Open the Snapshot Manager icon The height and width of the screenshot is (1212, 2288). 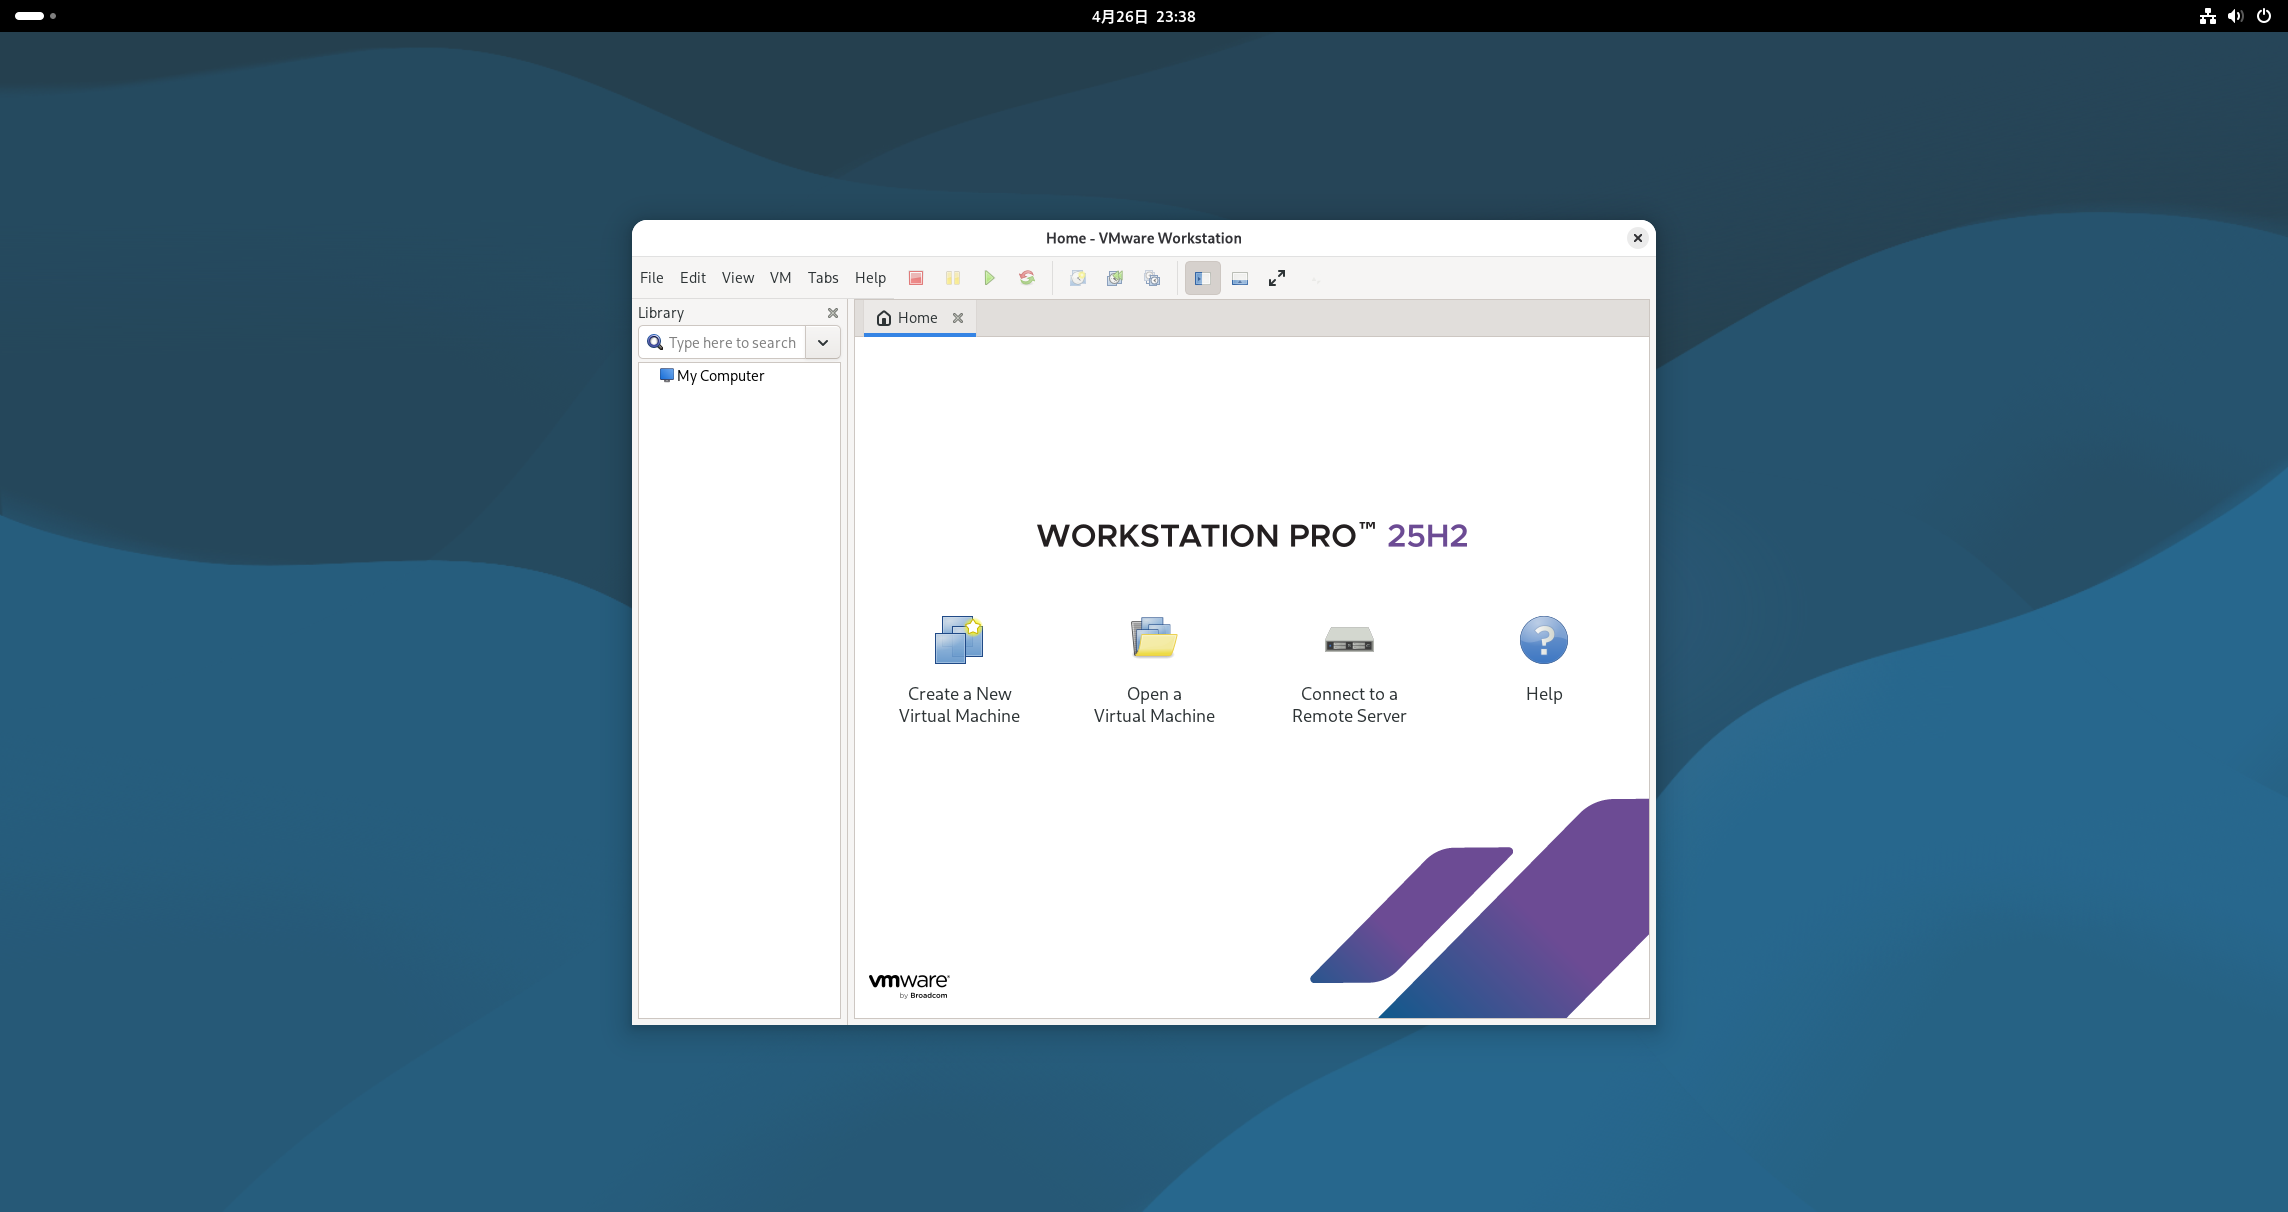[1152, 278]
